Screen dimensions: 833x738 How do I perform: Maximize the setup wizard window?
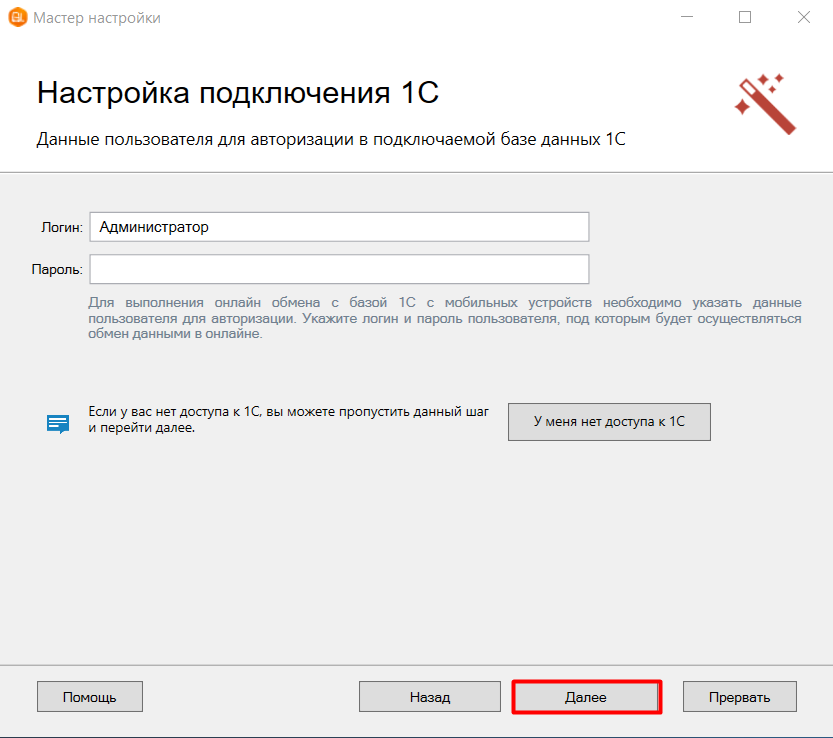coord(745,18)
